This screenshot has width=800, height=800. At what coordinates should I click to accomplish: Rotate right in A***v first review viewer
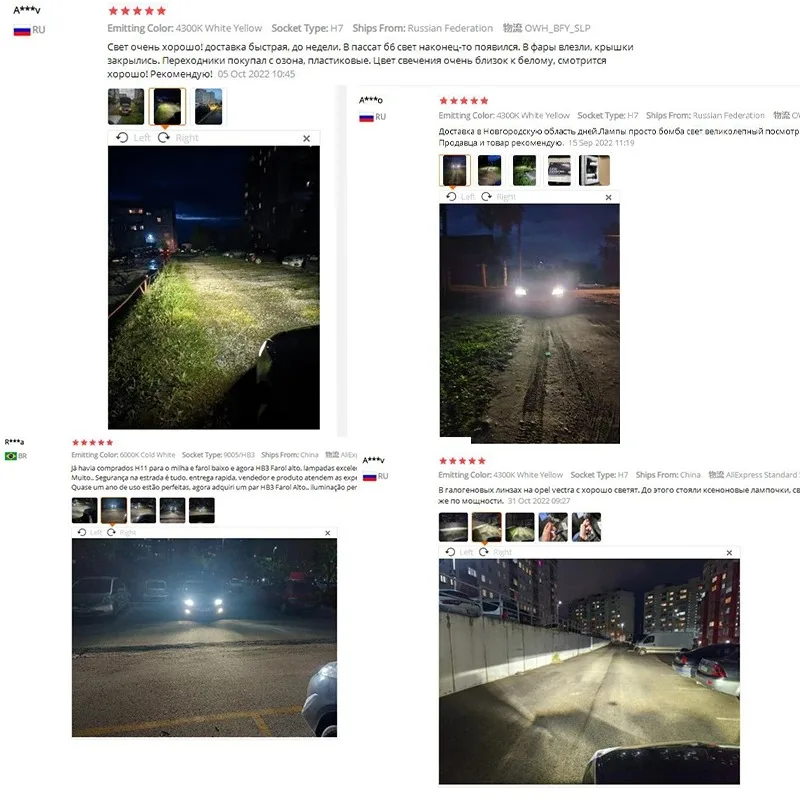(178, 138)
